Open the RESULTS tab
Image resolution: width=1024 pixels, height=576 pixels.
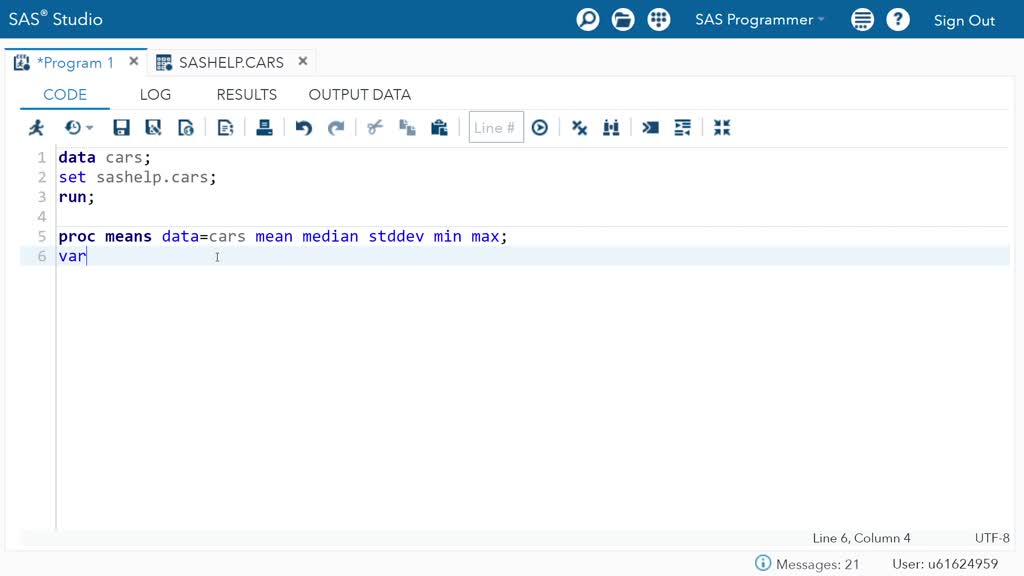click(x=246, y=95)
